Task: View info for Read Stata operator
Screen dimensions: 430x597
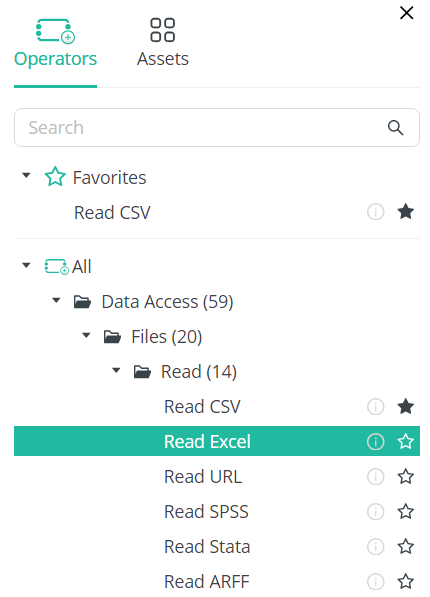Action: coord(375,547)
